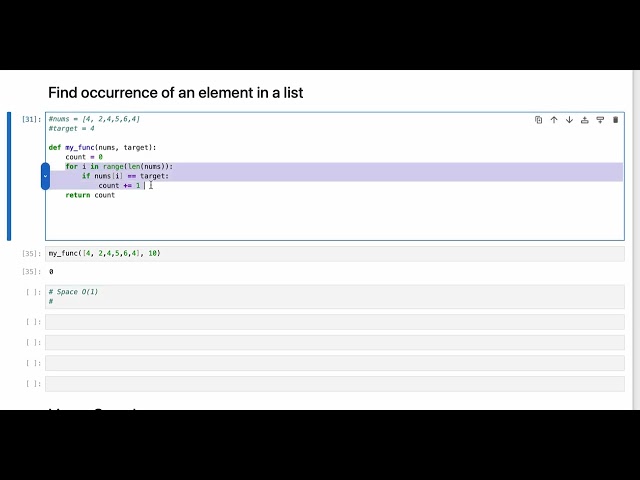Click the output value 0 of cell 35
Viewport: 640px width, 480px height.
51,271
